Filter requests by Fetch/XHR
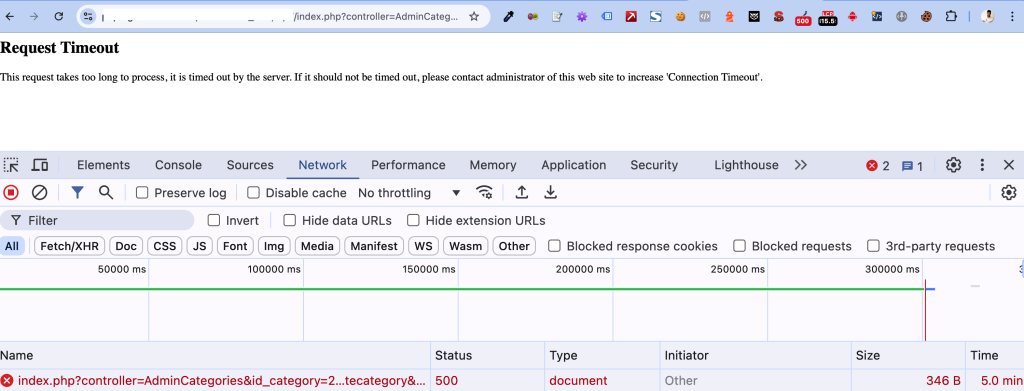This screenshot has height=391, width=1024. (69, 246)
